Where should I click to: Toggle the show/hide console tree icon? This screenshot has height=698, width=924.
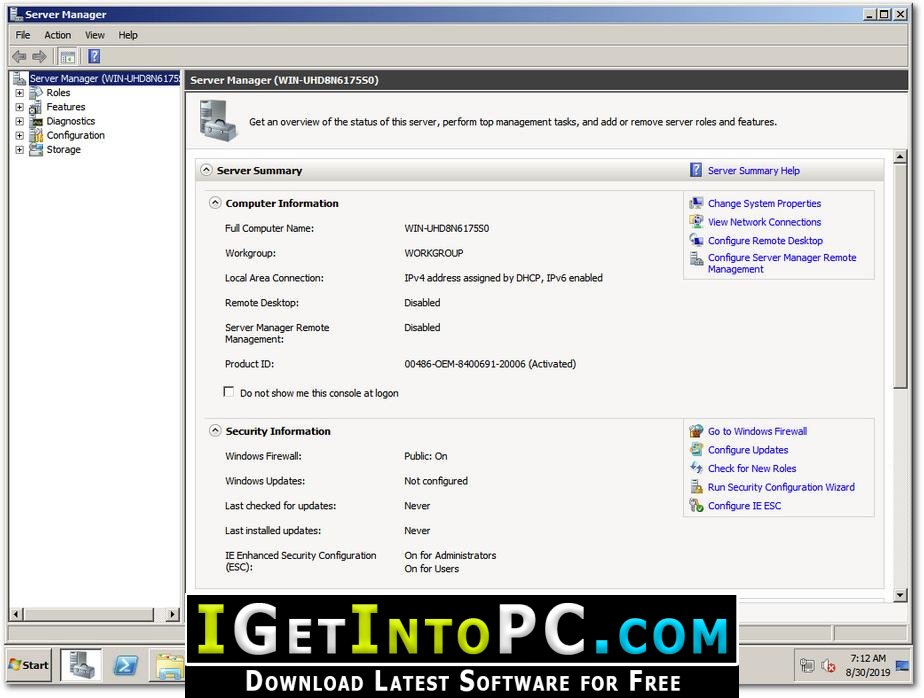(x=68, y=57)
